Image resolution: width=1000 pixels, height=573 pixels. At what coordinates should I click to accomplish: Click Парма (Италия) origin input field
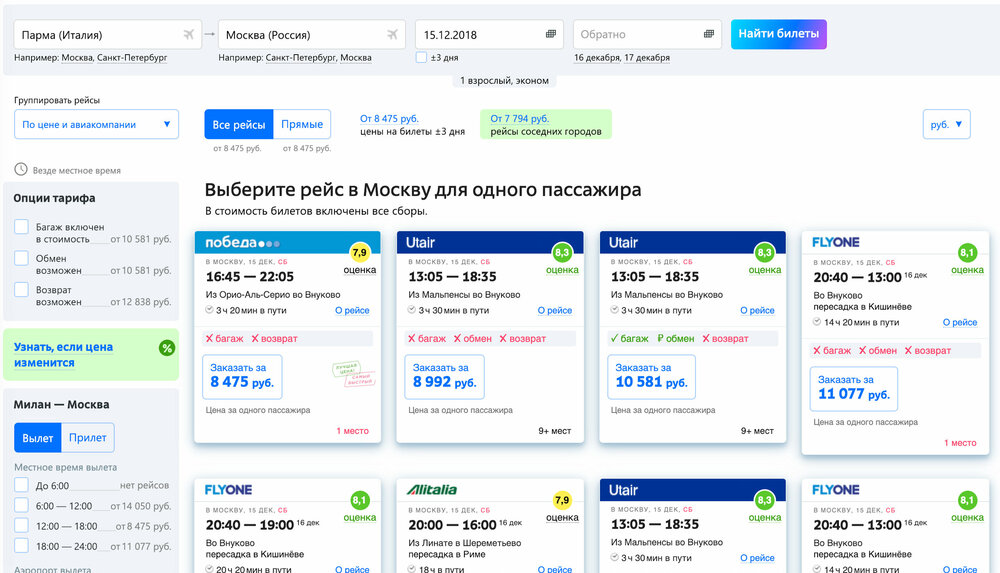coord(108,34)
